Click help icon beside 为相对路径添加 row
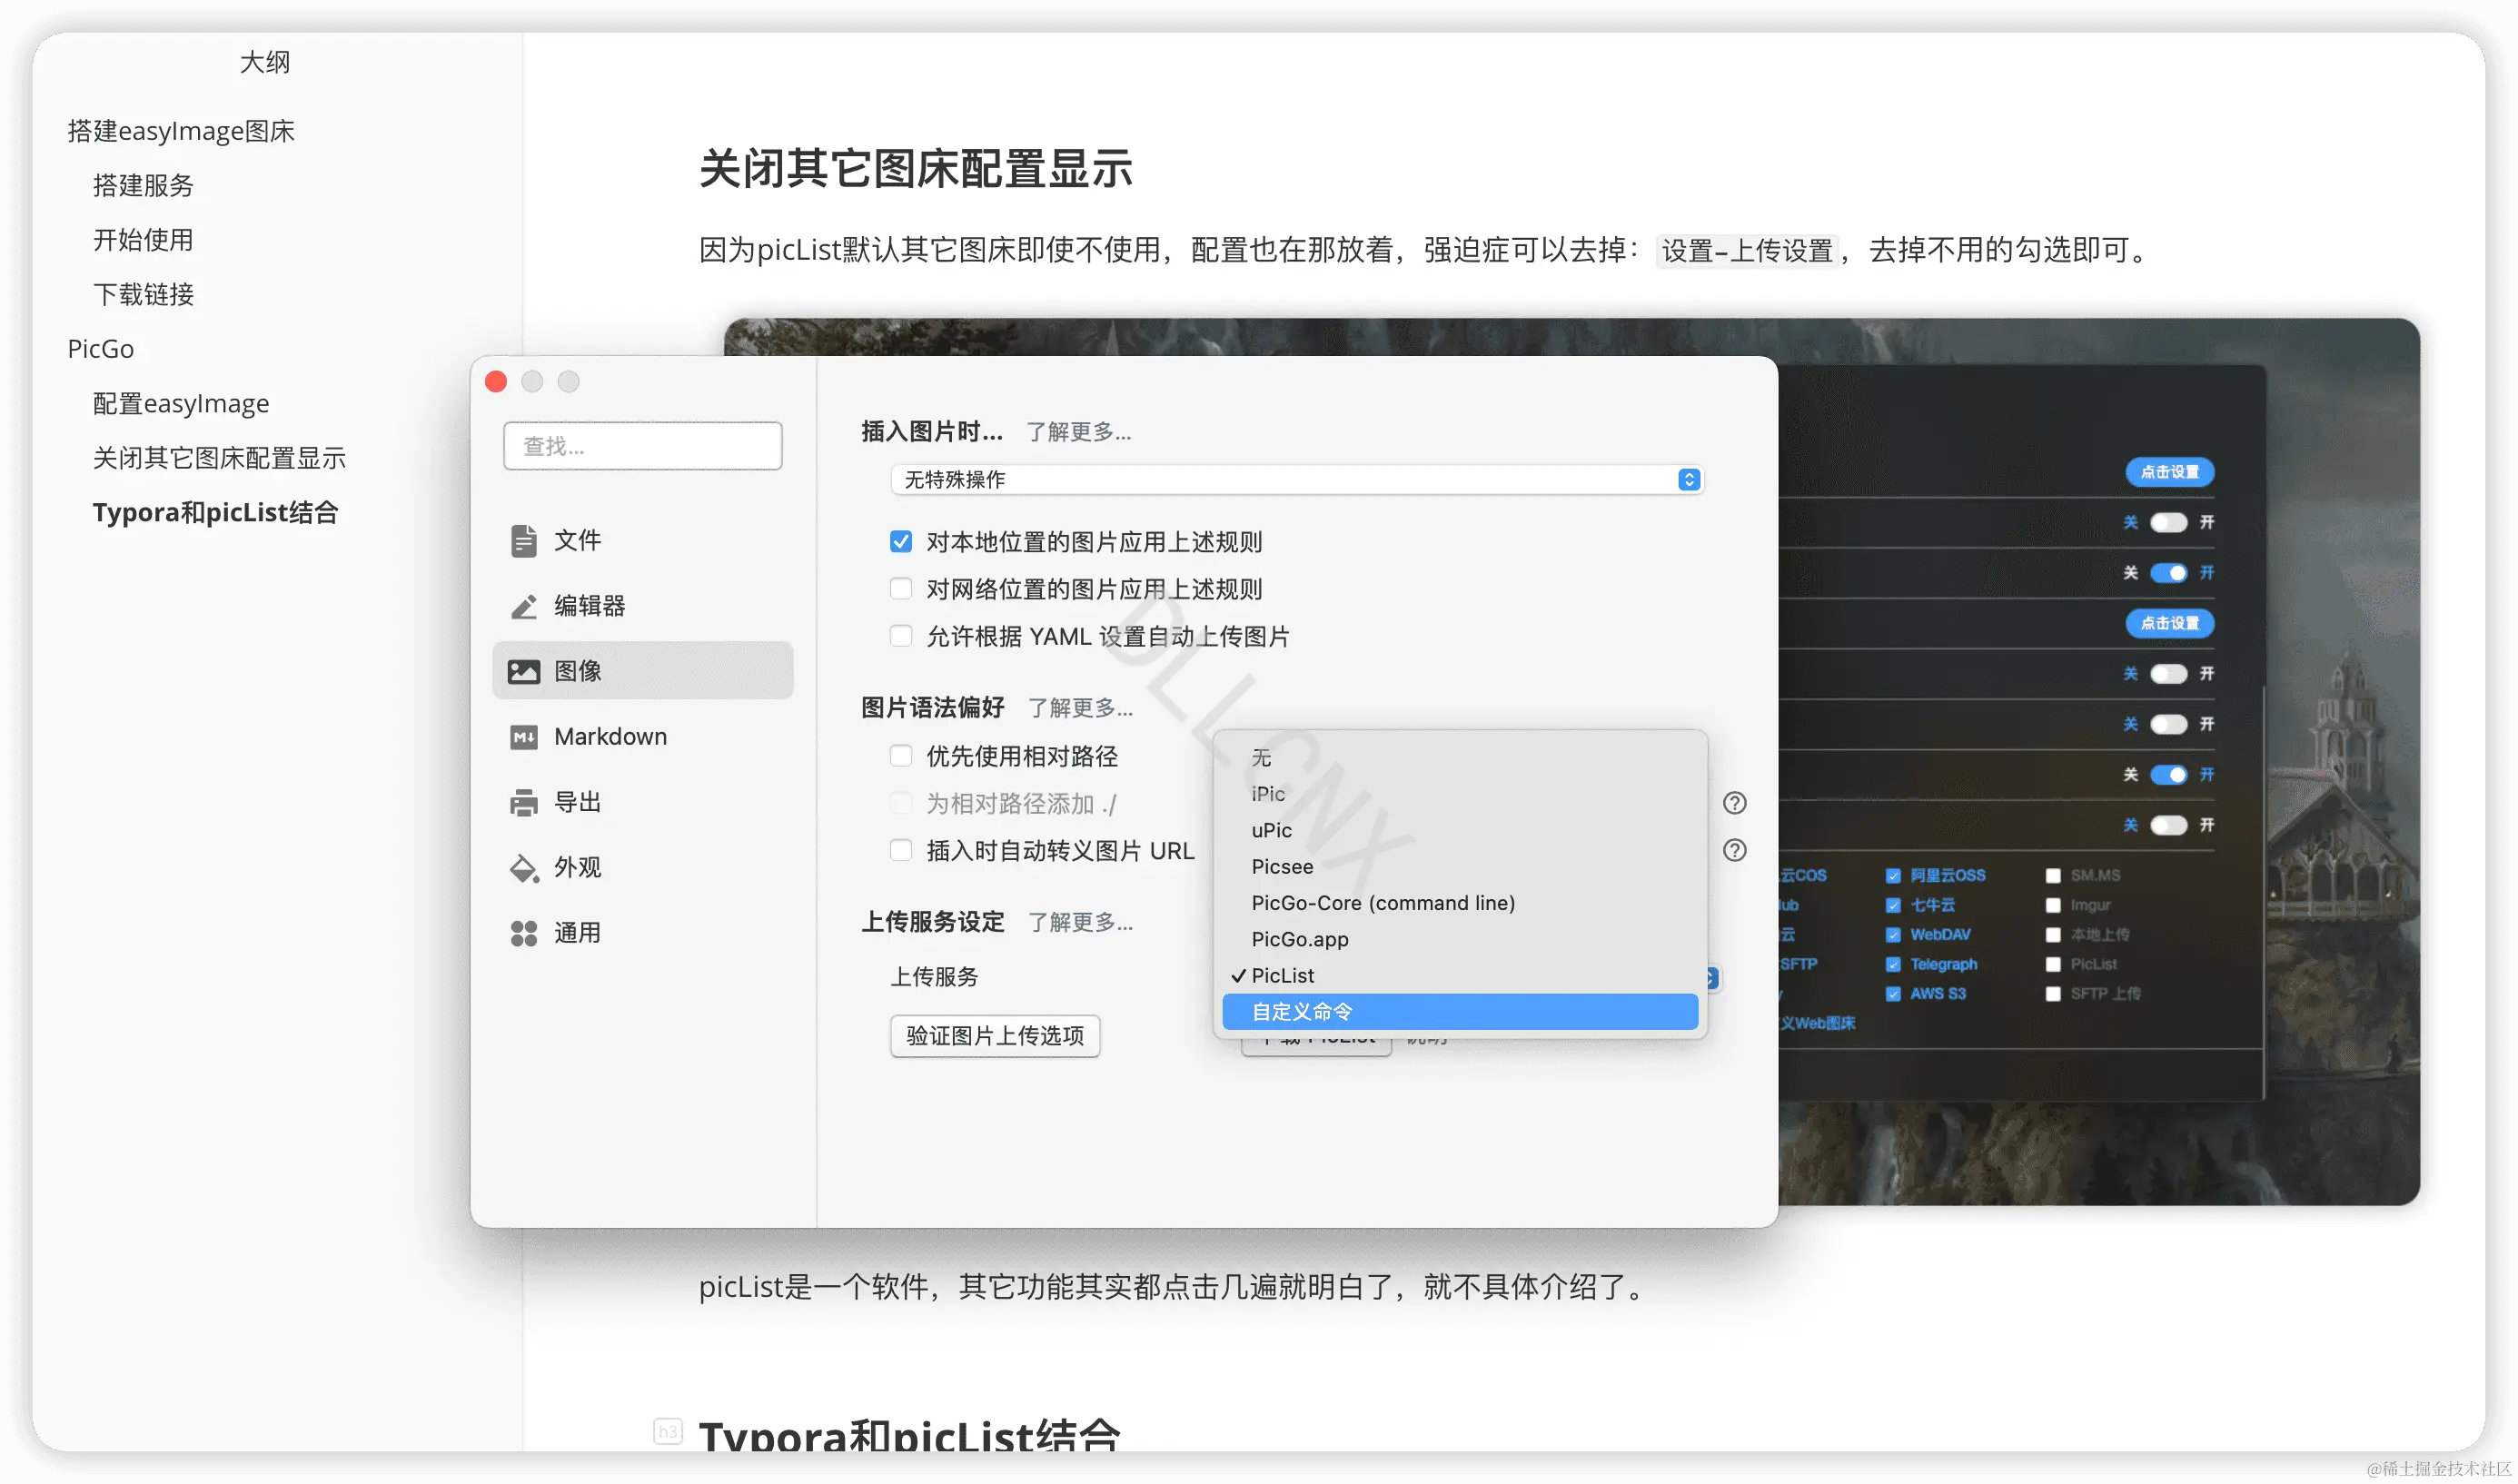The image size is (2518, 1484). pyautogui.click(x=1734, y=803)
